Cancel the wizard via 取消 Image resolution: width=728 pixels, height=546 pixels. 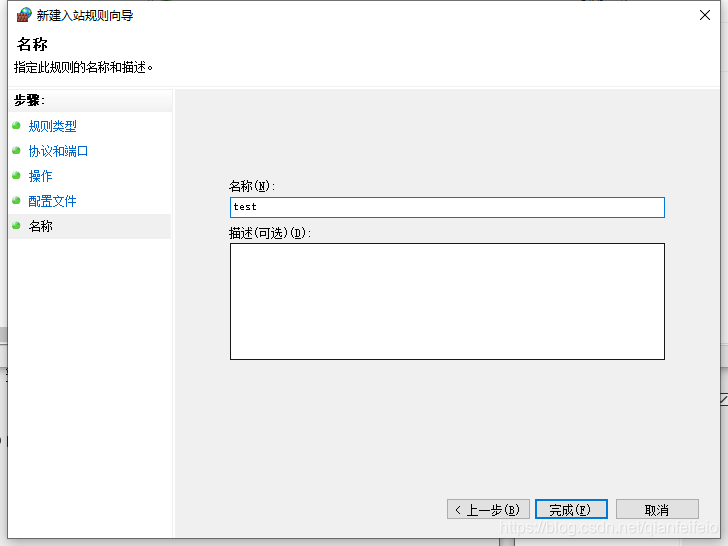(x=657, y=509)
